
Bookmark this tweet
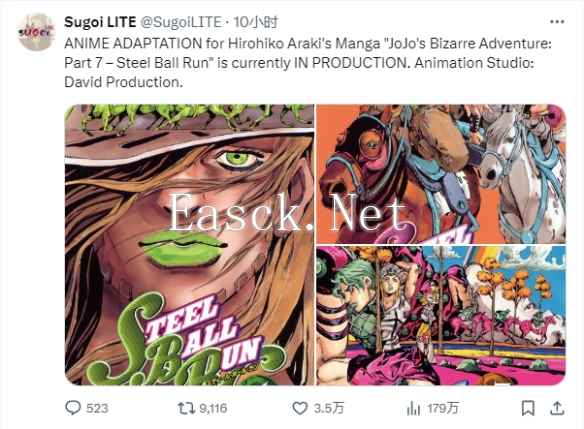pos(528,408)
